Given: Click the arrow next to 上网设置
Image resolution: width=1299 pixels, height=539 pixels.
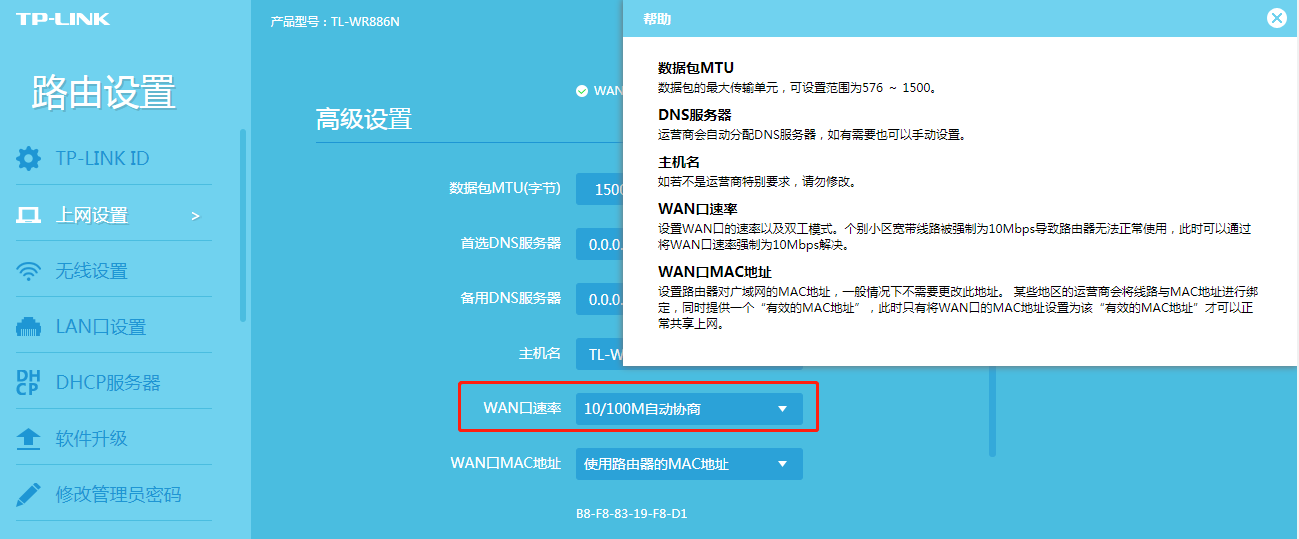Looking at the screenshot, I should pyautogui.click(x=195, y=216).
